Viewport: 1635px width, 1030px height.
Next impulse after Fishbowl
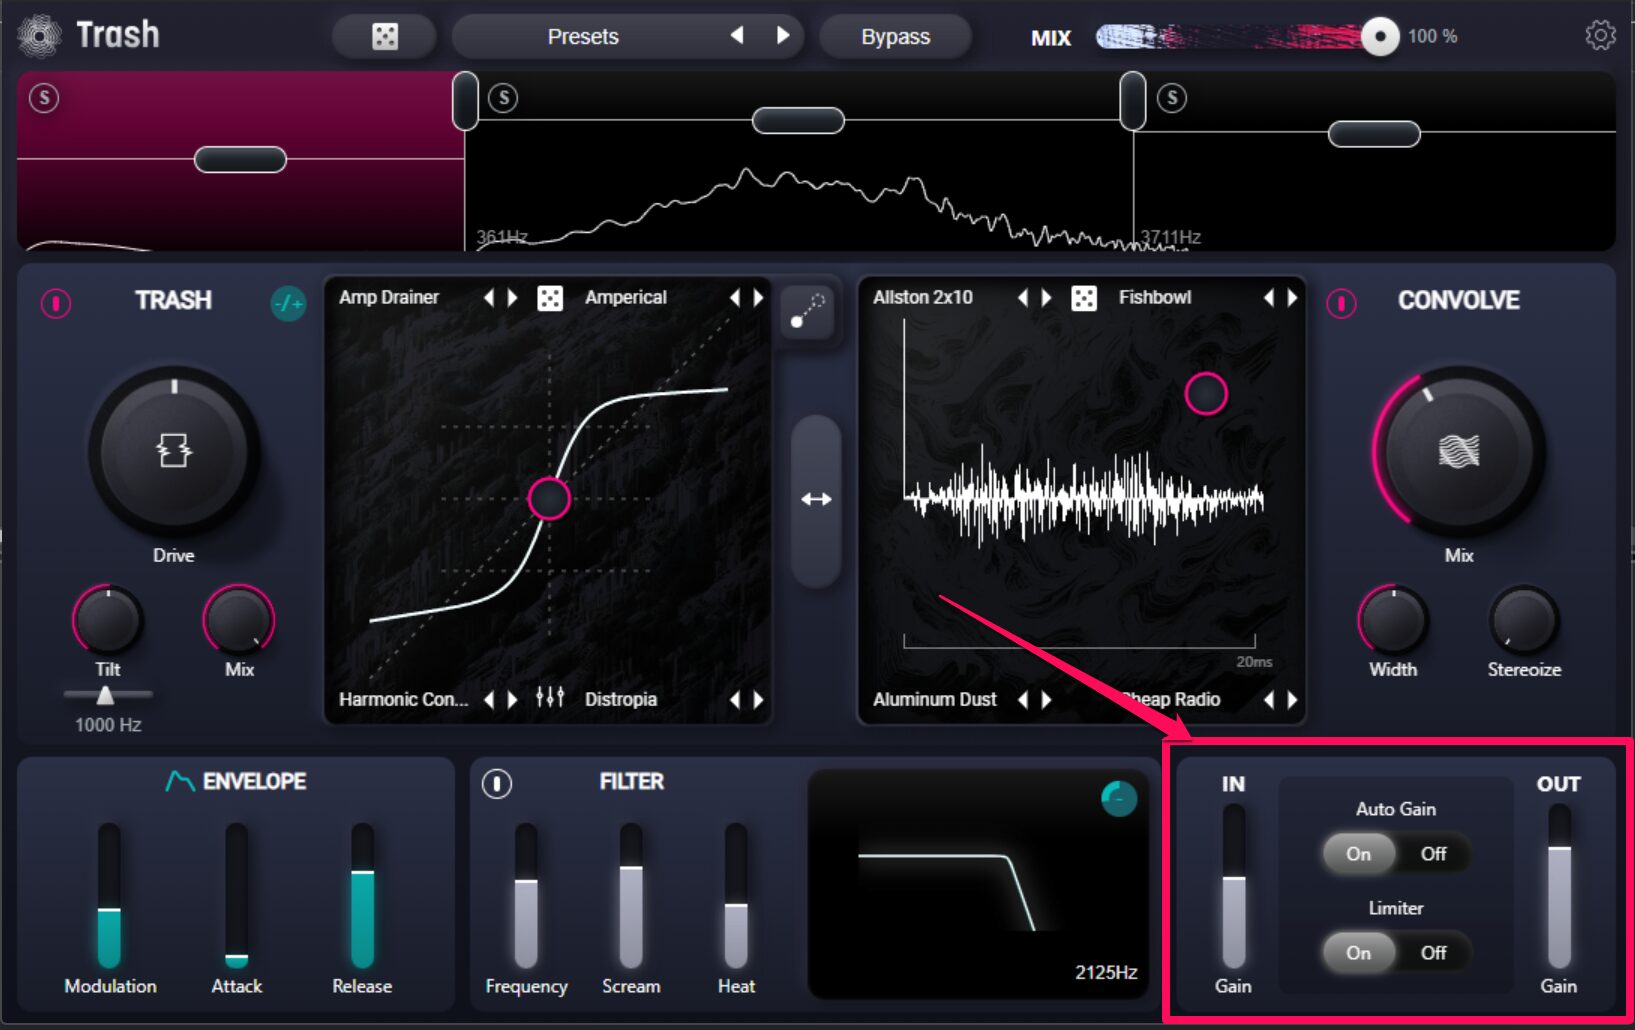coord(1293,297)
